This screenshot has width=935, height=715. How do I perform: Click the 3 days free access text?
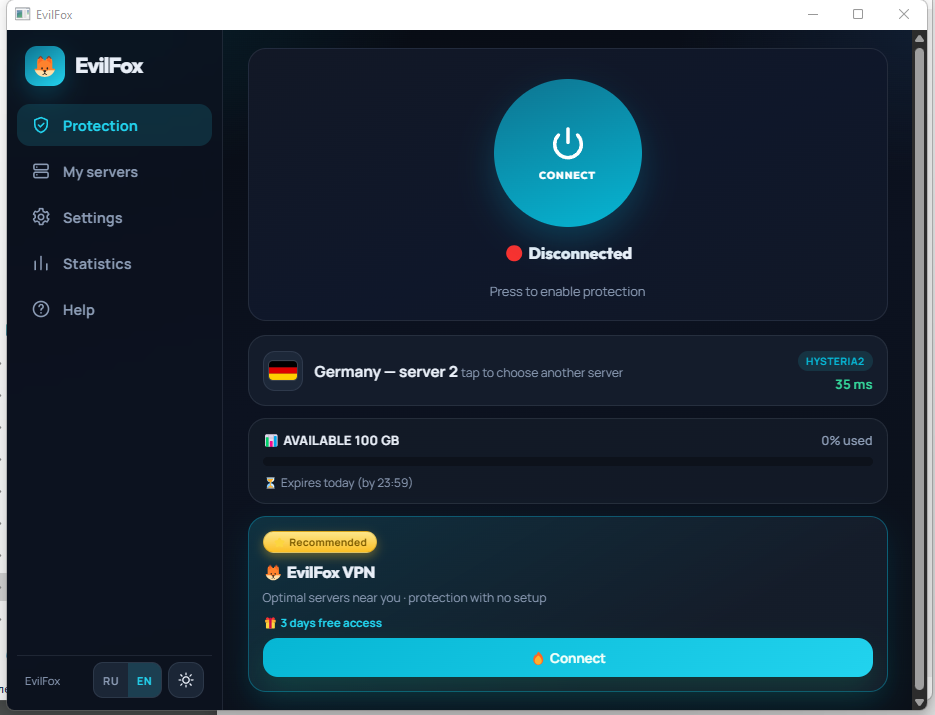click(x=331, y=623)
